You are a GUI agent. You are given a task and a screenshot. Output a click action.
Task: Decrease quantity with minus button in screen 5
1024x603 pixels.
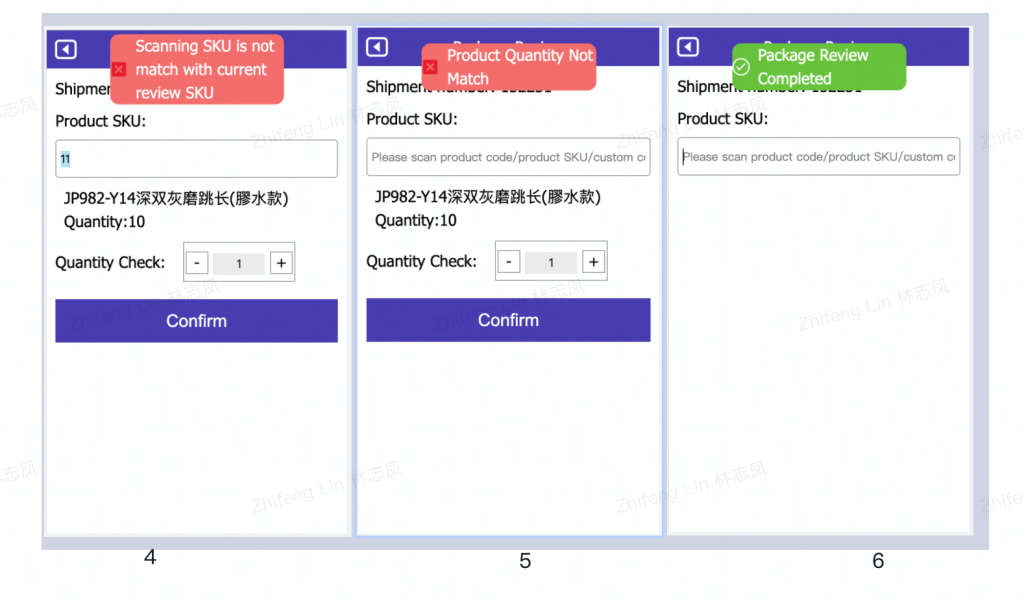click(x=509, y=262)
